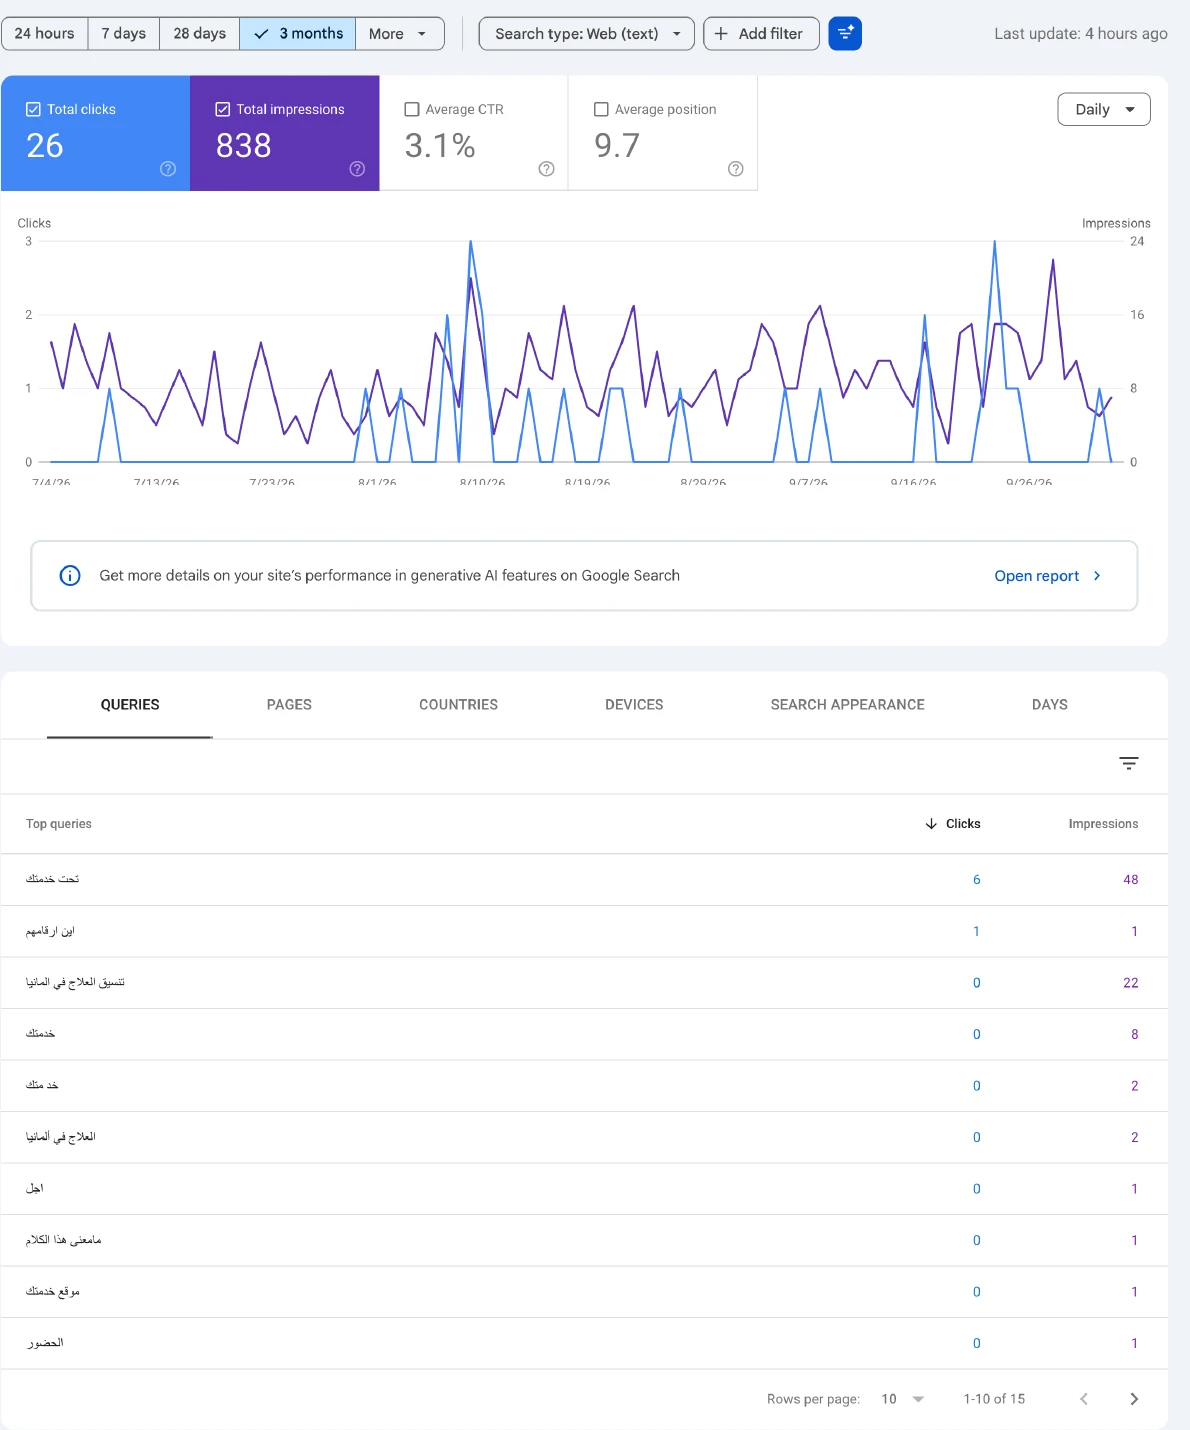Click the Top queries column header
The width and height of the screenshot is (1190, 1430).
pyautogui.click(x=59, y=824)
